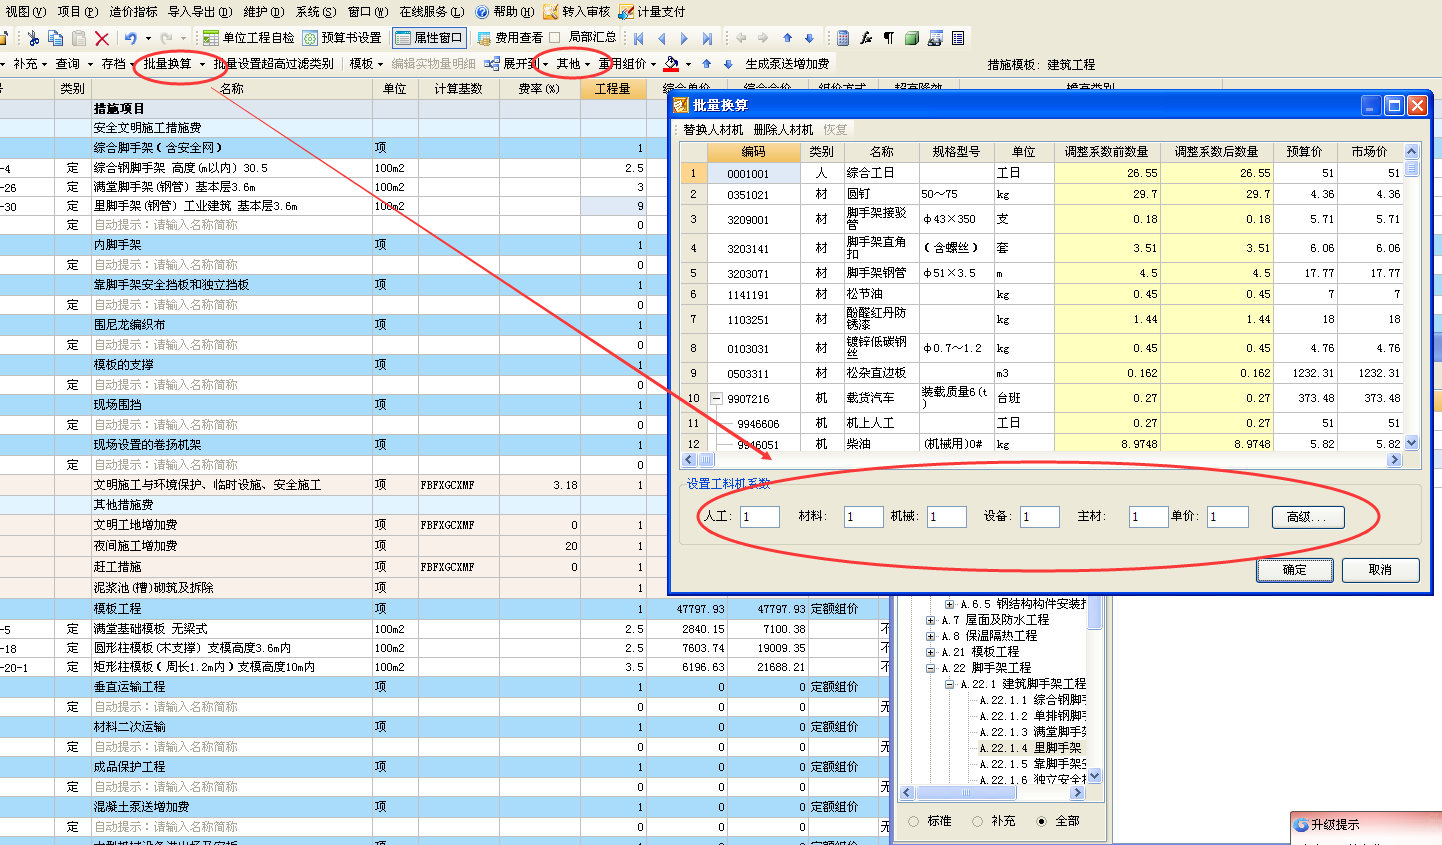
Task: Click 转入审核 toolbar item
Action: [x=577, y=12]
